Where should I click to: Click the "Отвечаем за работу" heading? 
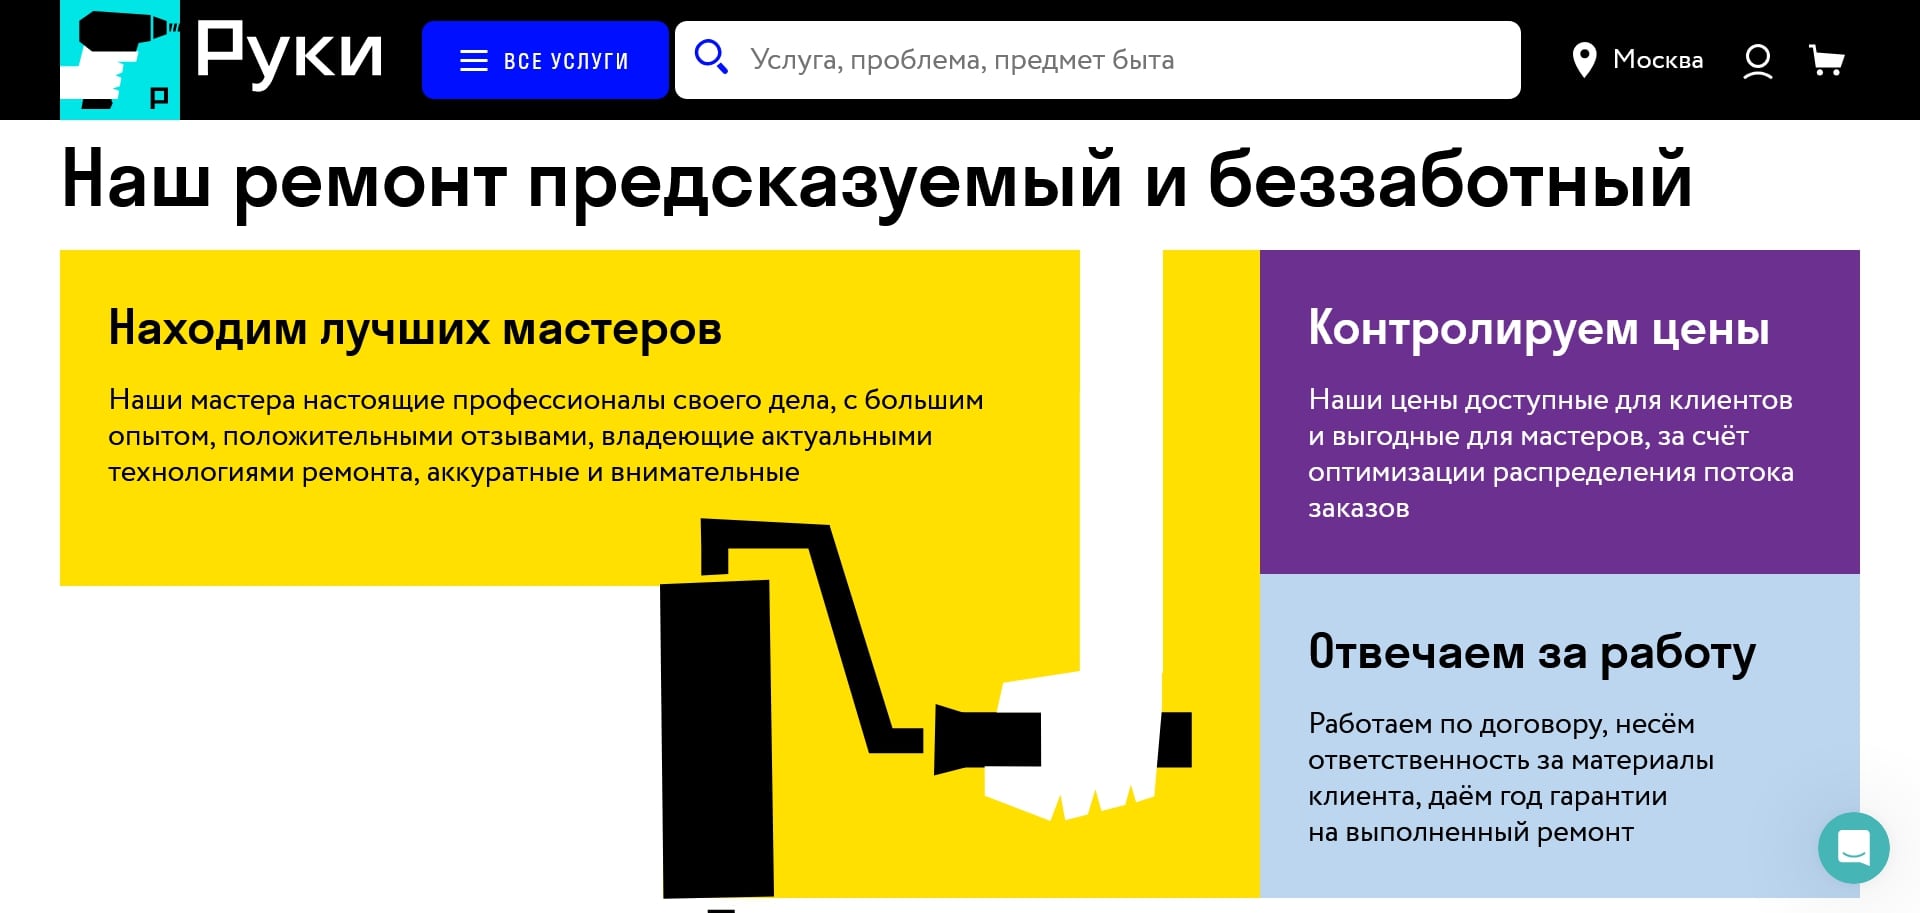1531,651
